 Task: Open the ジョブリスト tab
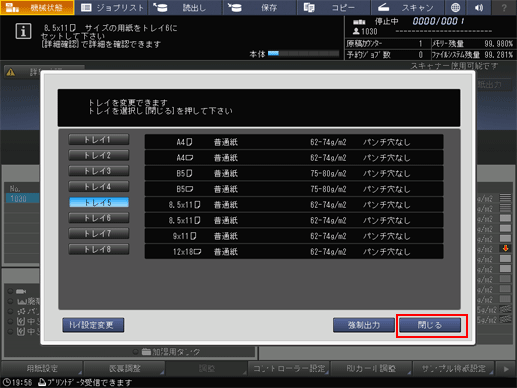pos(111,7)
